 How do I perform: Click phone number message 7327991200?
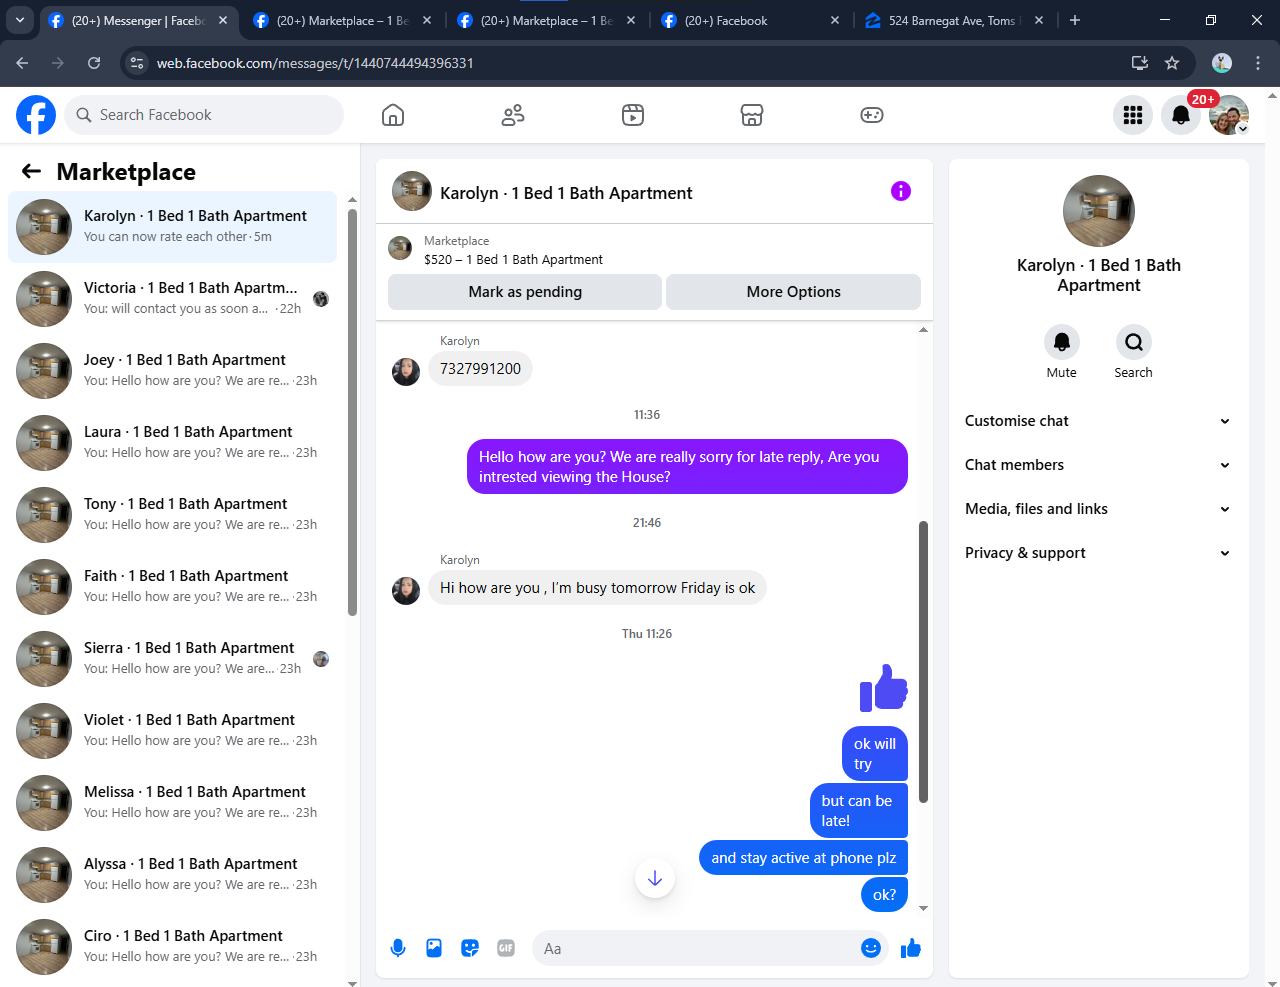480,368
